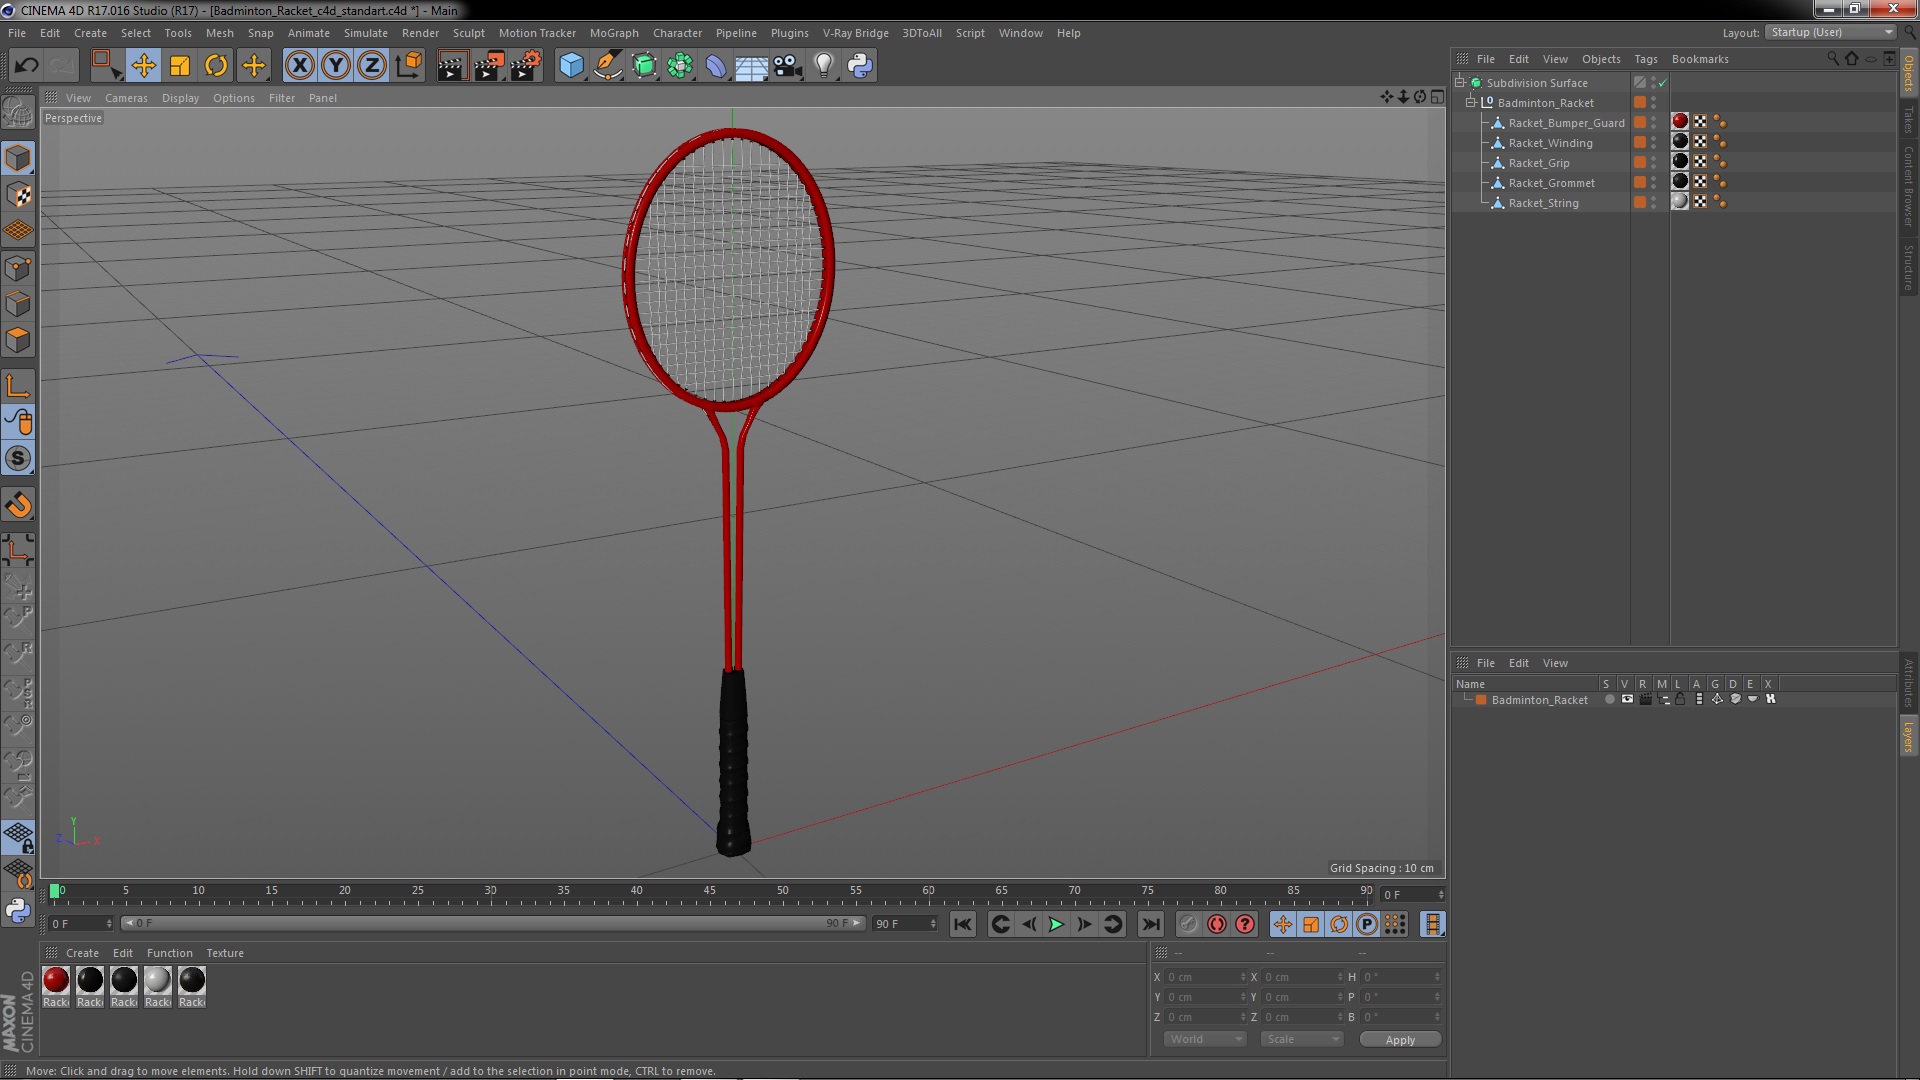Add deformer object icon
1920x1080 pixels.
(716, 66)
